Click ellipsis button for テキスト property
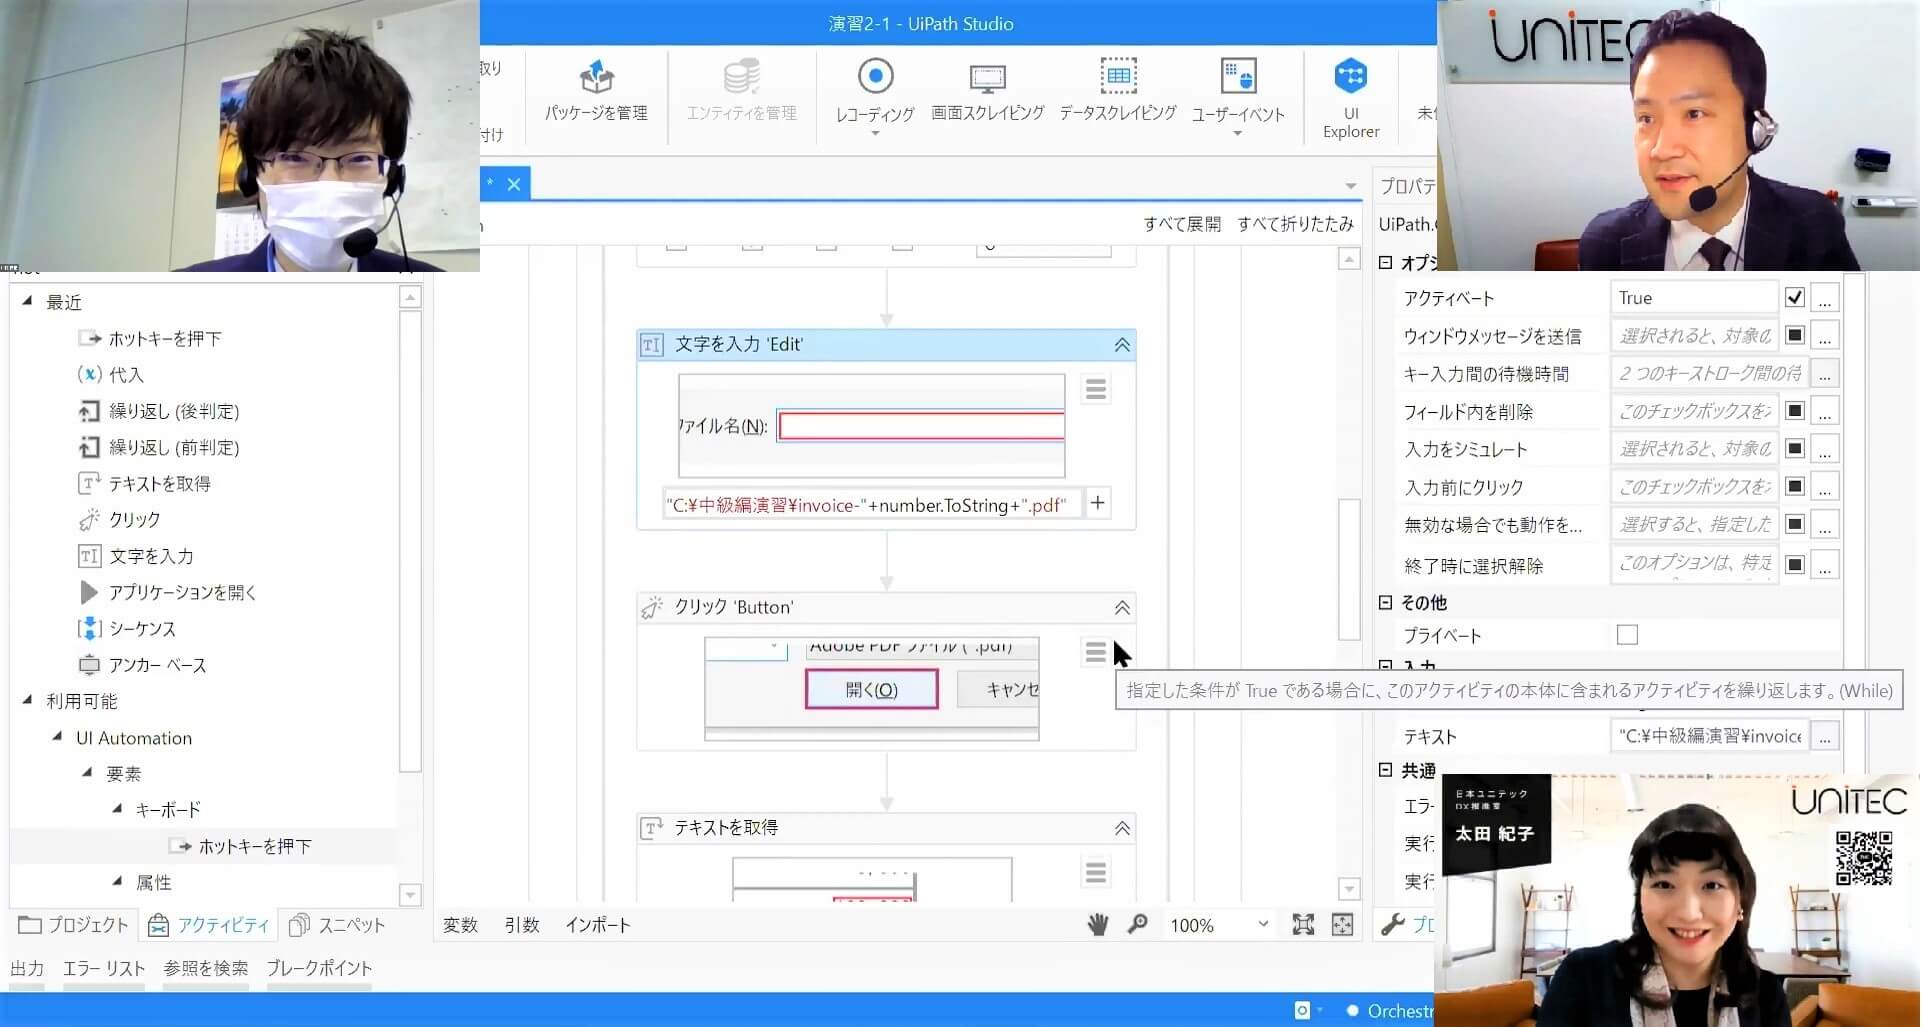 1825,737
